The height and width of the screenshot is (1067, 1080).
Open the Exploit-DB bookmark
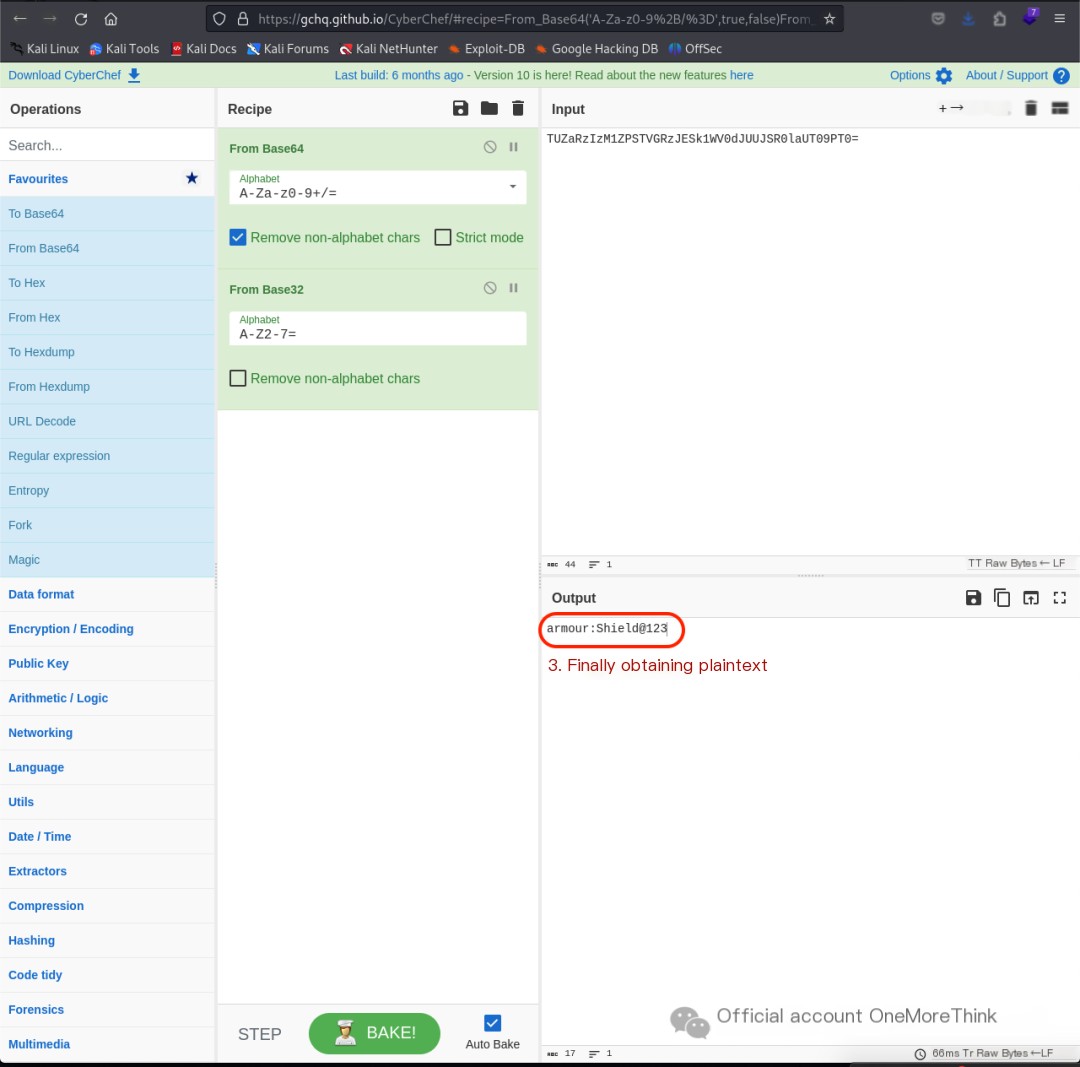[x=487, y=49]
